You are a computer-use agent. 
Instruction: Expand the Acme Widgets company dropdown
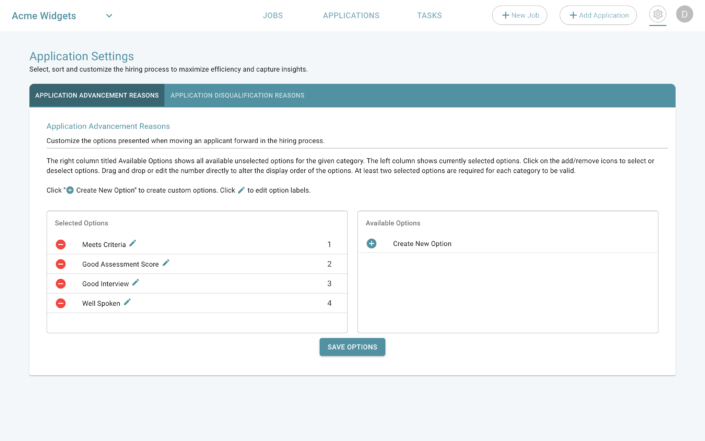coord(108,15)
